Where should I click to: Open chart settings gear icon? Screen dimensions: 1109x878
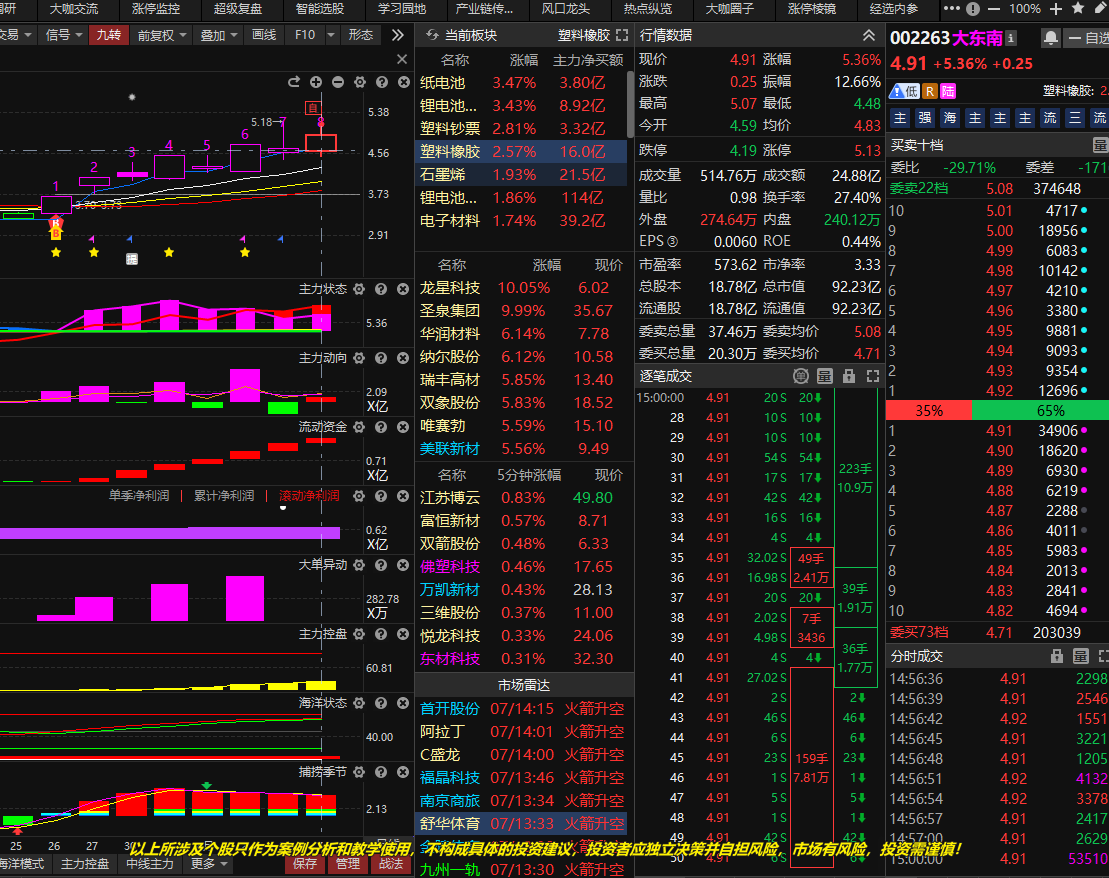tap(359, 82)
